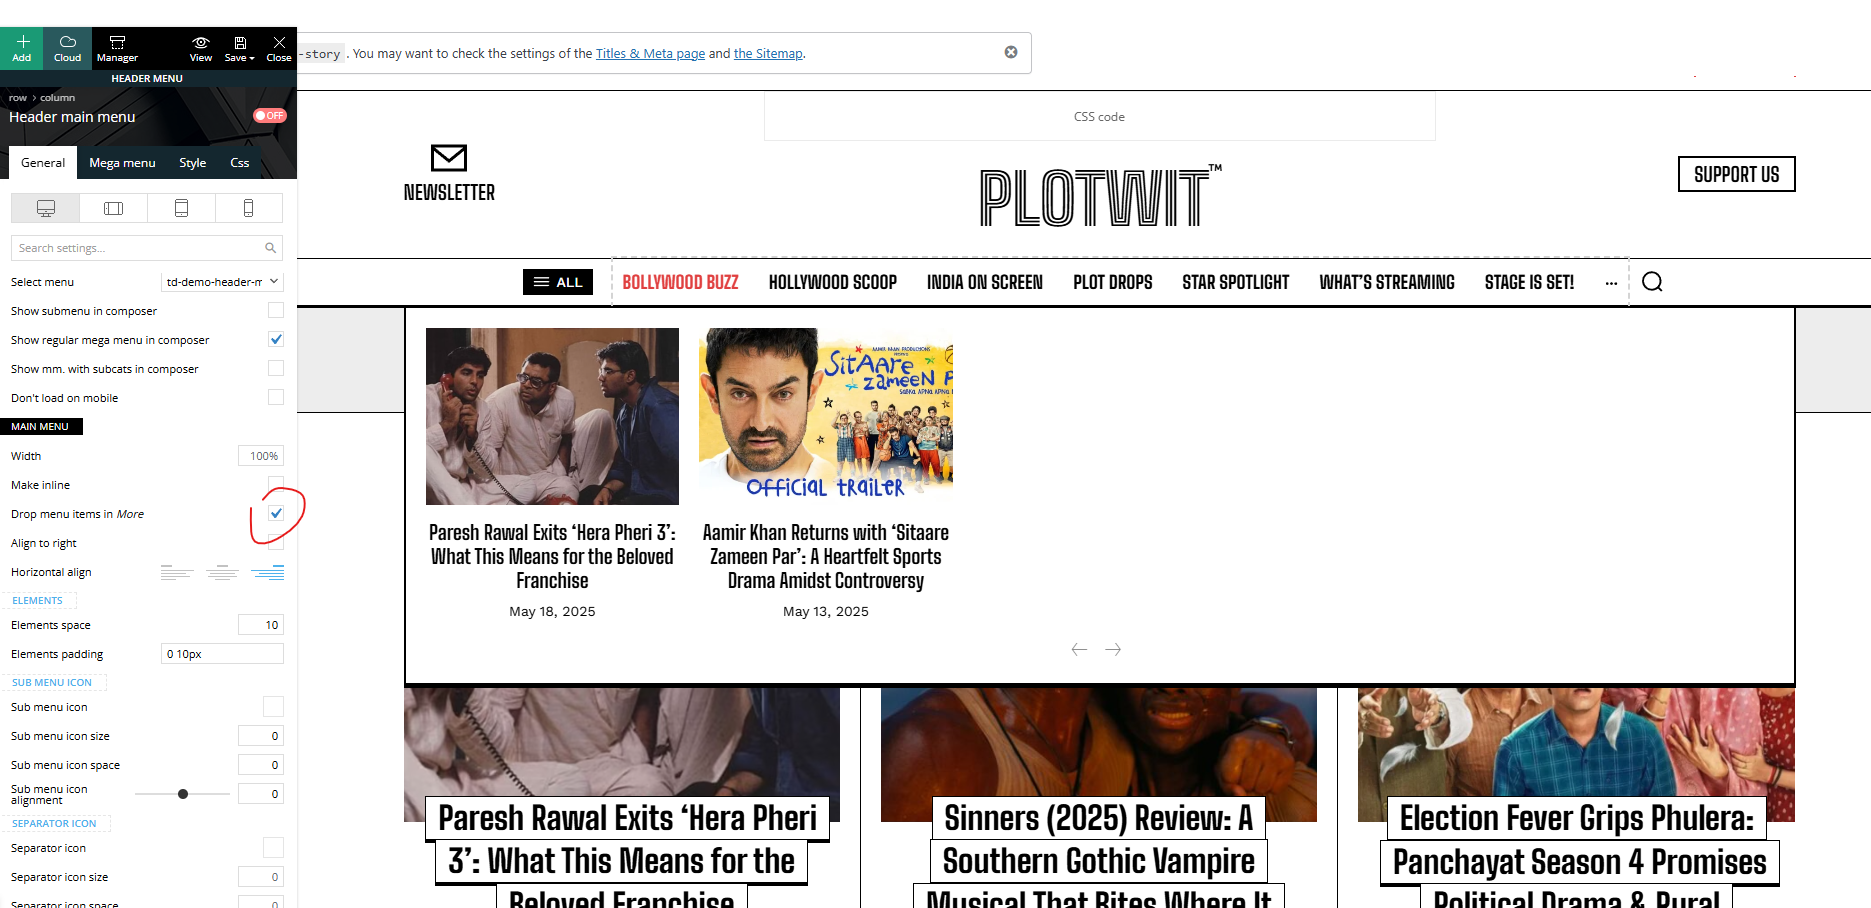
Task: Uncheck Show regular mega menu in composer
Action: point(276,339)
